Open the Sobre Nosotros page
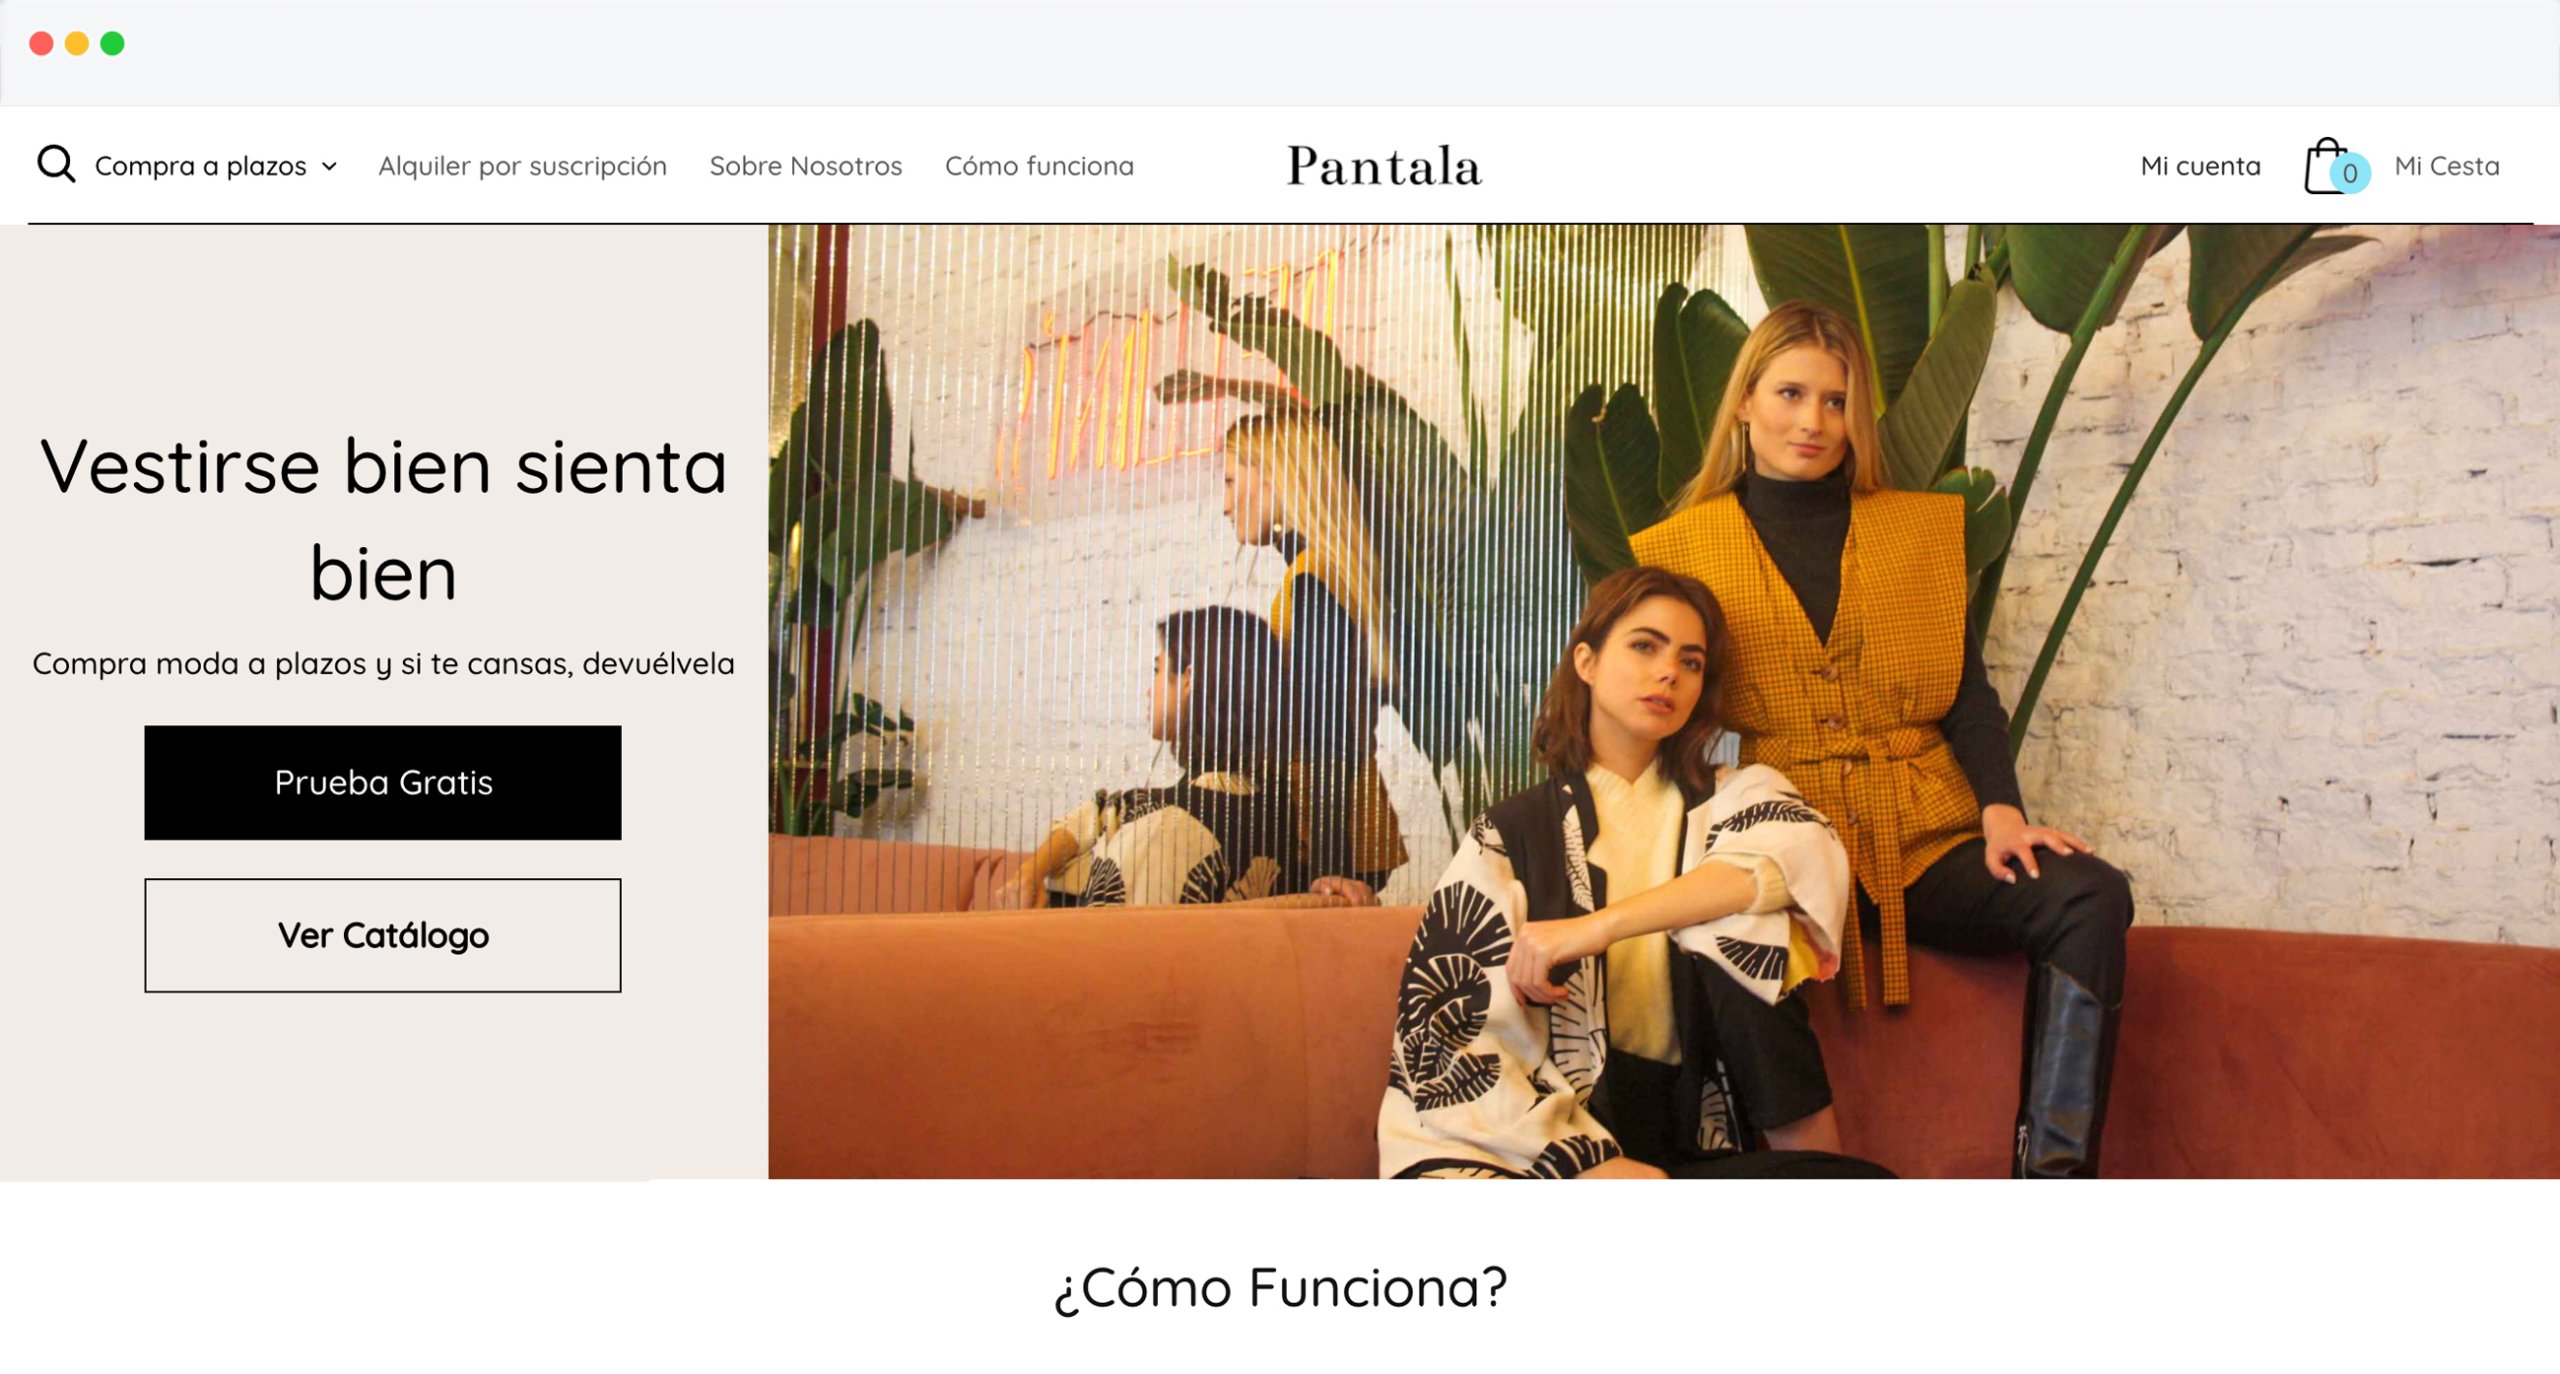This screenshot has width=2560, height=1374. pyautogui.click(x=806, y=166)
